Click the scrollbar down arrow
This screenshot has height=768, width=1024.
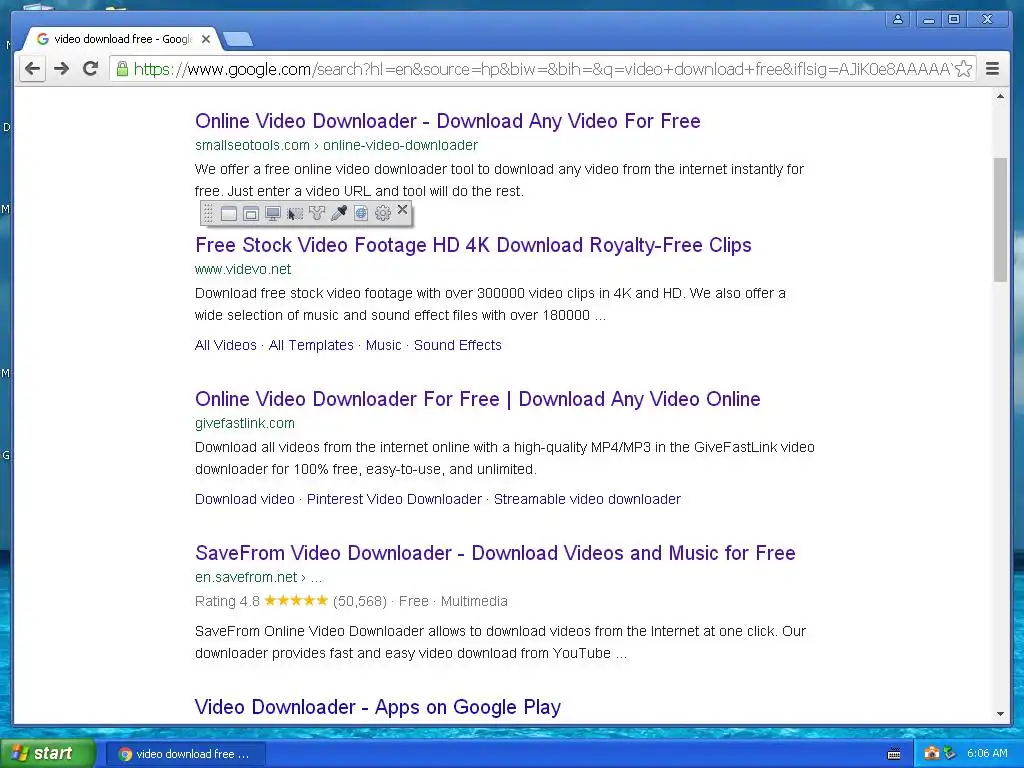(x=1000, y=714)
